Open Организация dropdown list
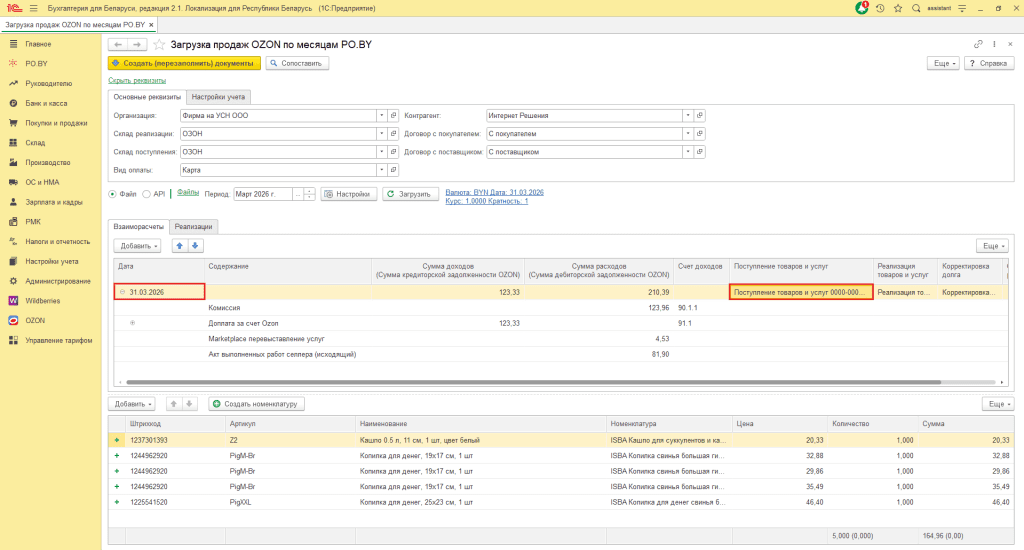 pyautogui.click(x=381, y=116)
